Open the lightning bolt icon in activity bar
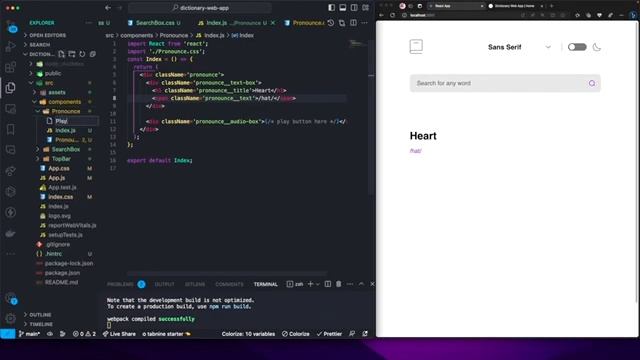 [11, 212]
